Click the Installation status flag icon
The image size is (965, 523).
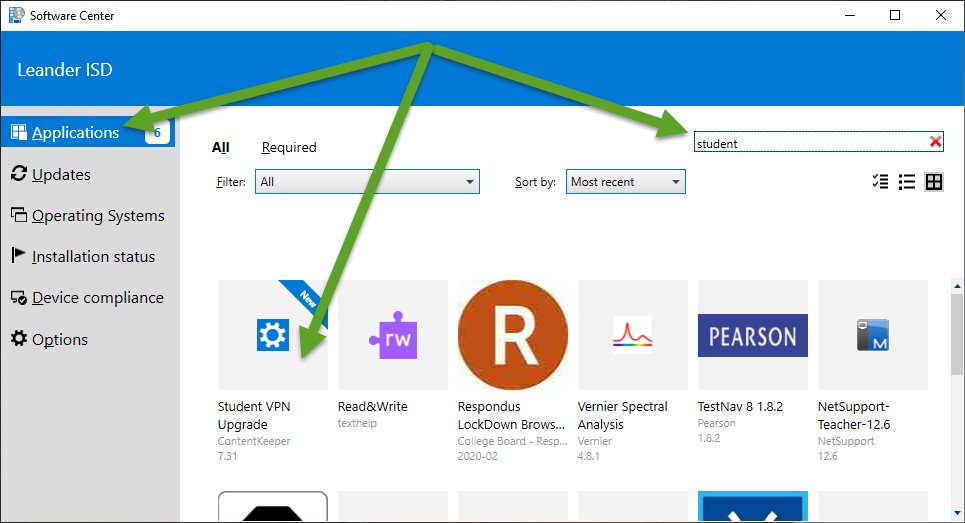[x=18, y=255]
